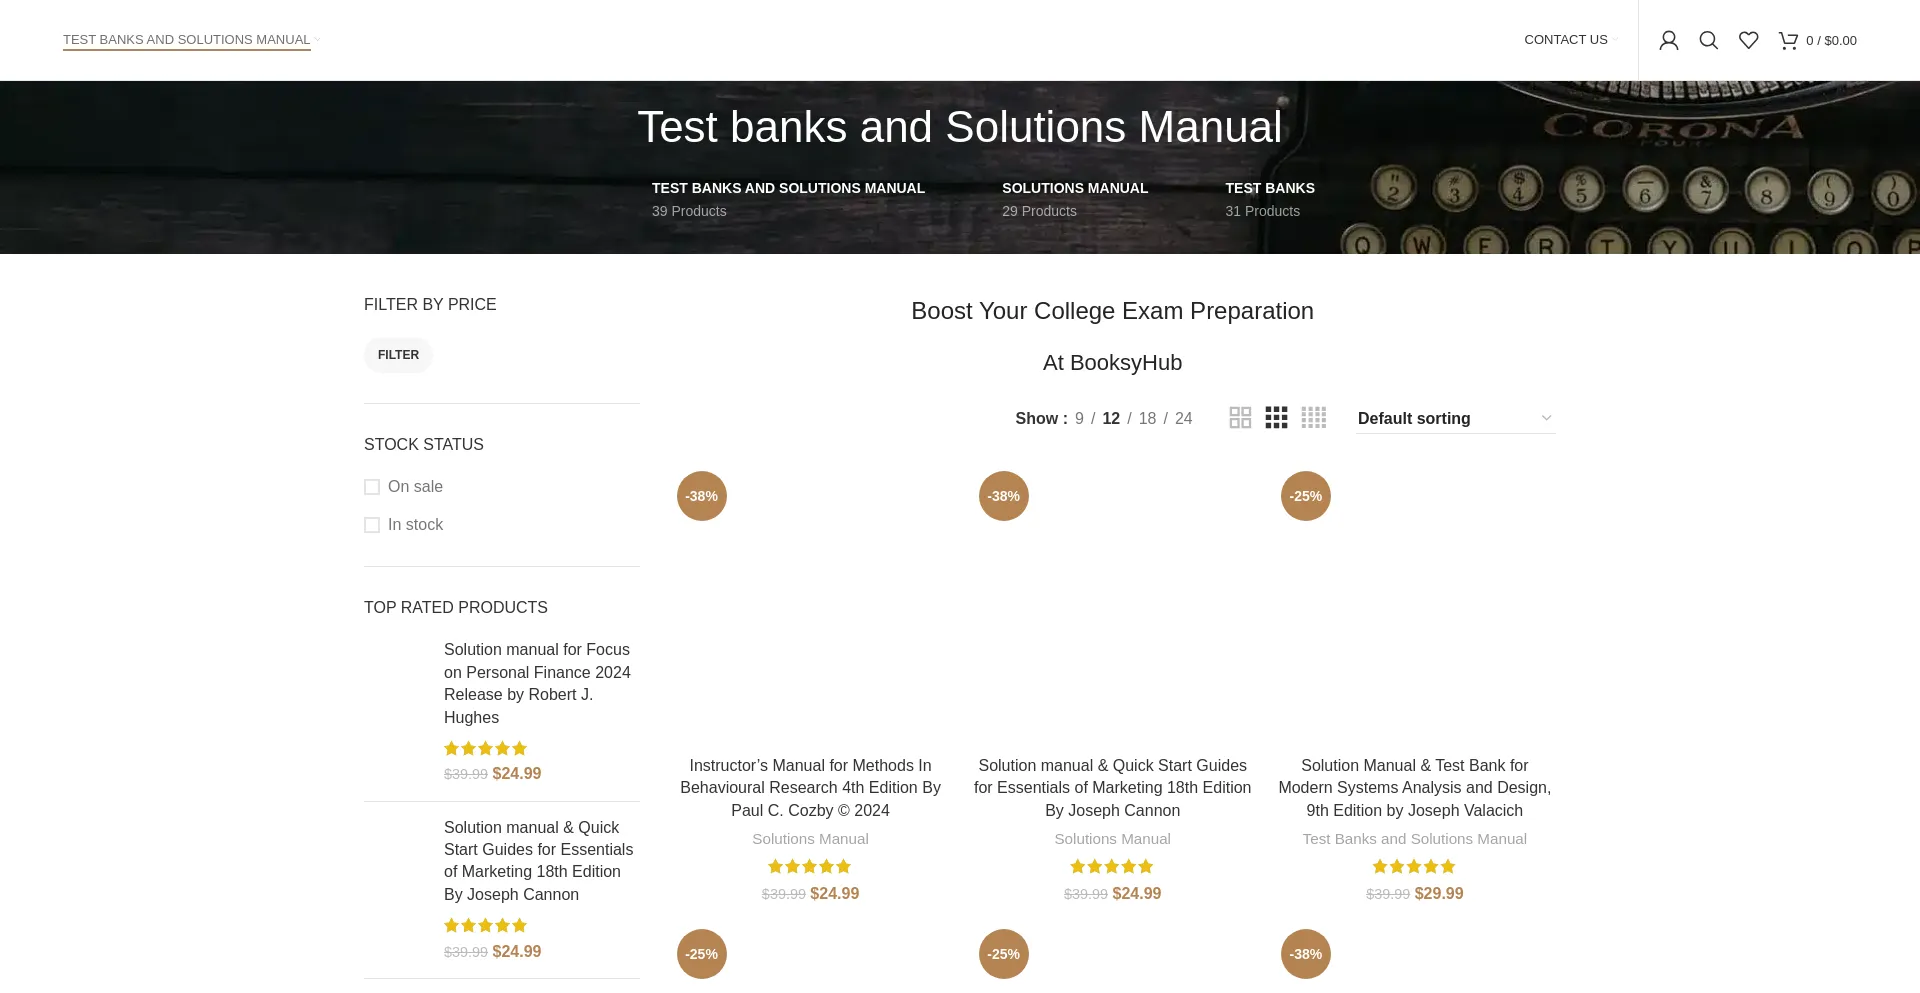Click the search magnifier icon
Image resolution: width=1920 pixels, height=993 pixels.
(1708, 40)
